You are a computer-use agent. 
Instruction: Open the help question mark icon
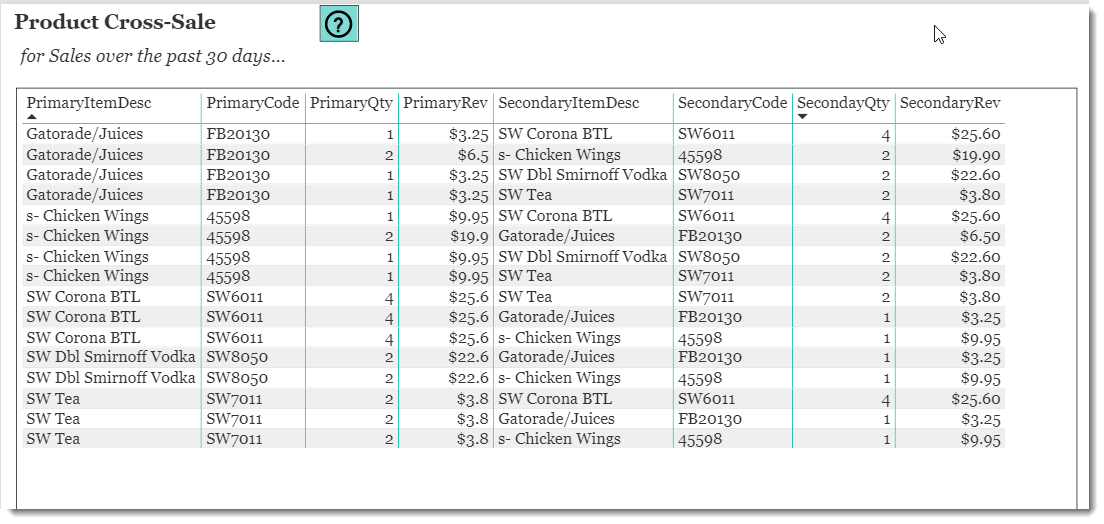(339, 24)
